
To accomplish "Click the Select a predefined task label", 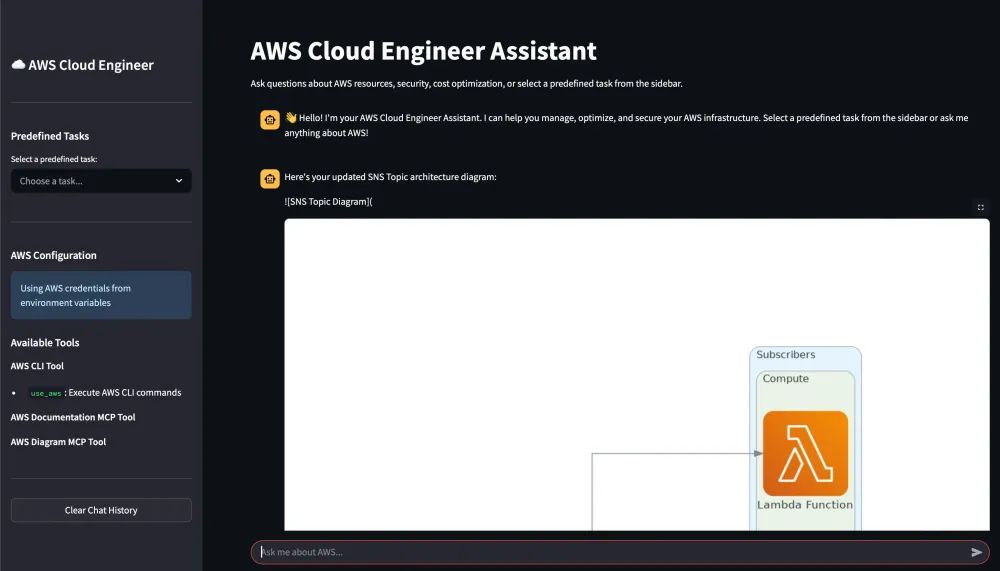I will 54,159.
